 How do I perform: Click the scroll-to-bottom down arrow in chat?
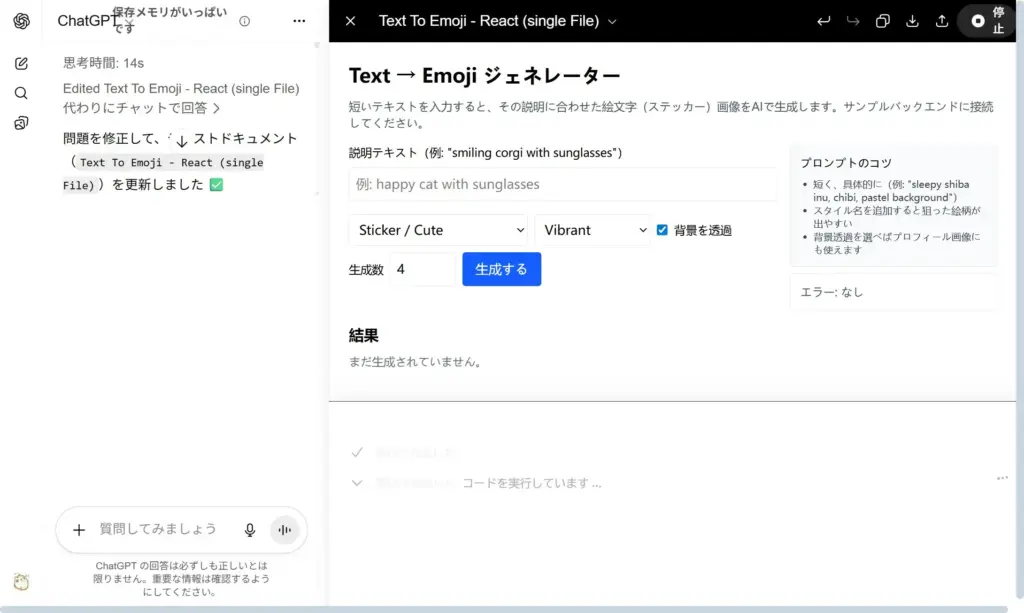[x=182, y=140]
